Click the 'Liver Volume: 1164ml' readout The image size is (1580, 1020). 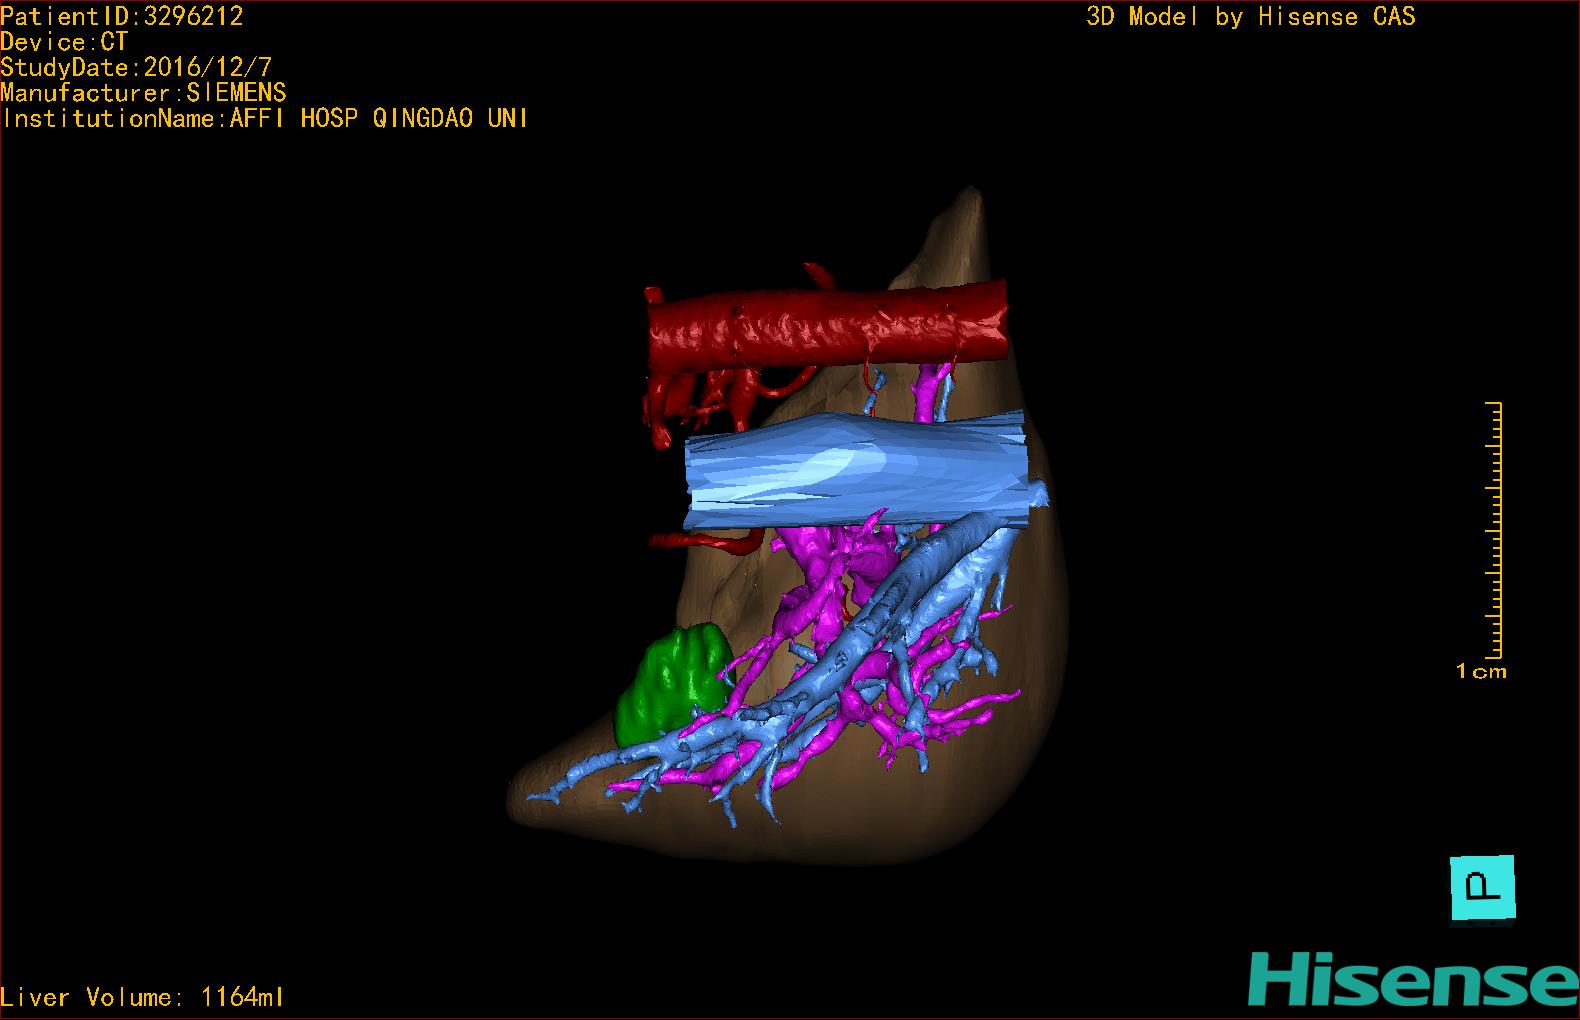(142, 997)
